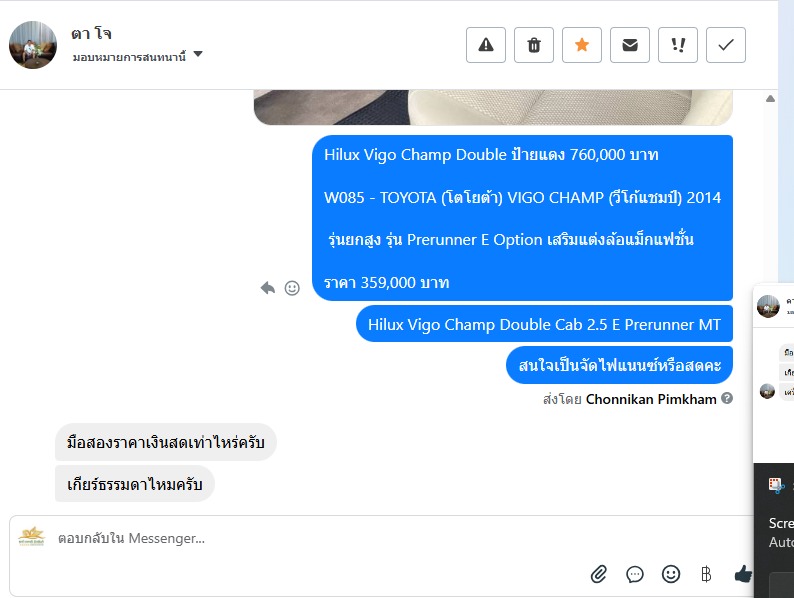This screenshot has width=794, height=598.
Task: Move conversation to trash with bin icon
Action: pyautogui.click(x=534, y=45)
